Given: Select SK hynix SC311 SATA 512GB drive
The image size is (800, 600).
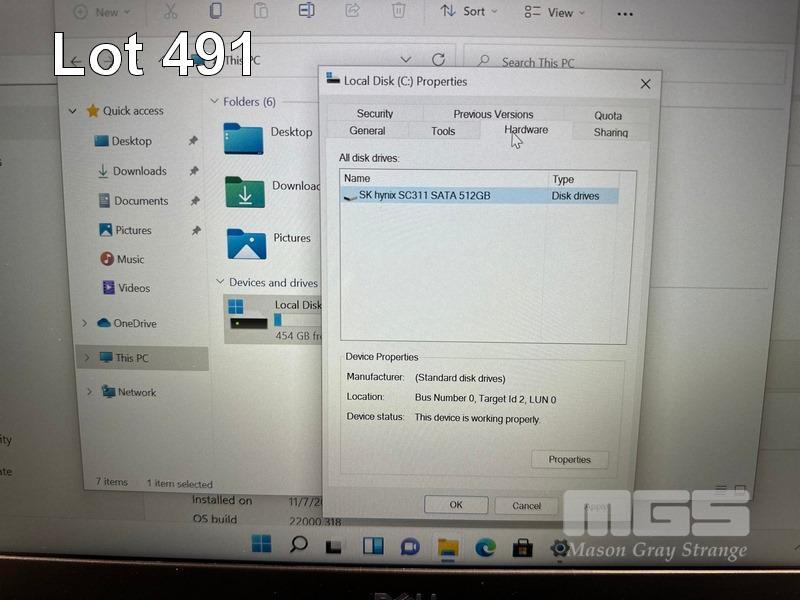Looking at the screenshot, I should click(x=425, y=196).
